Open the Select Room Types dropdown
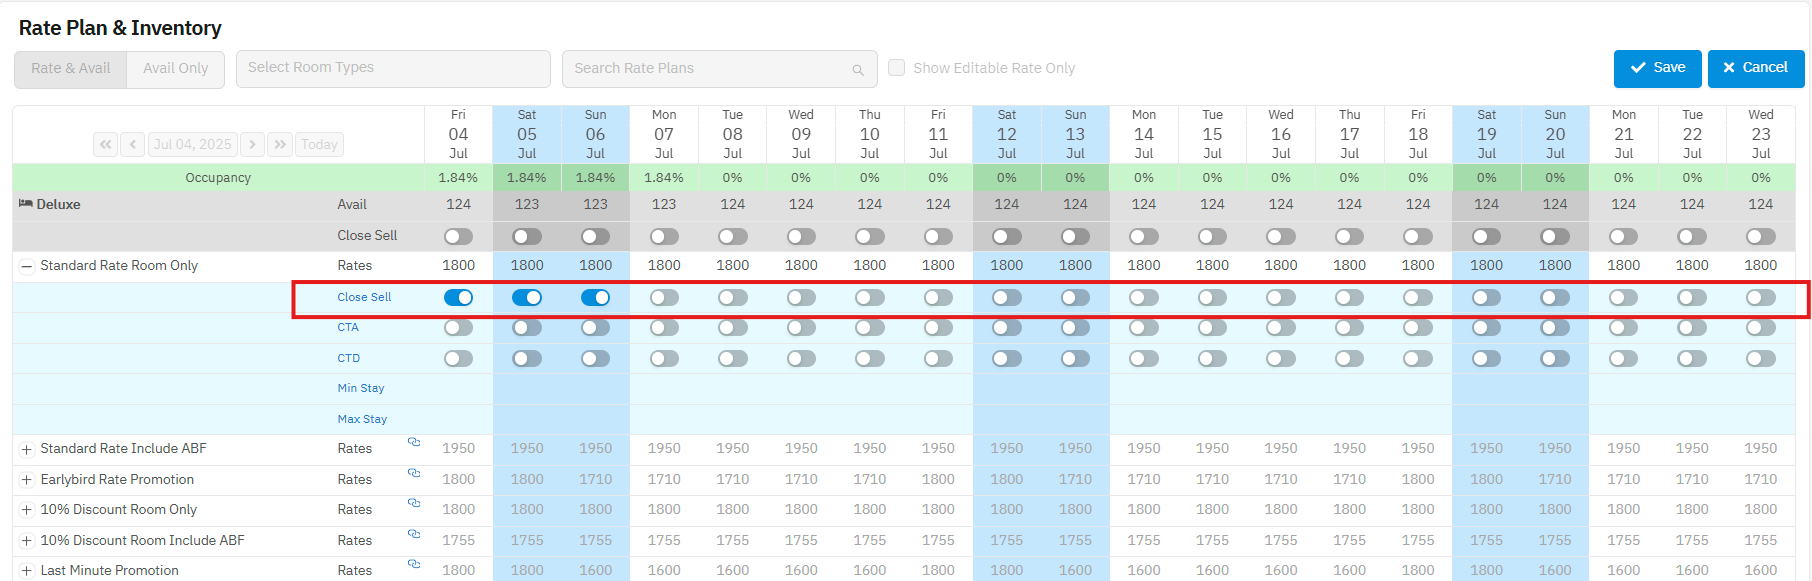Viewport: 1812px width, 581px height. coord(393,68)
